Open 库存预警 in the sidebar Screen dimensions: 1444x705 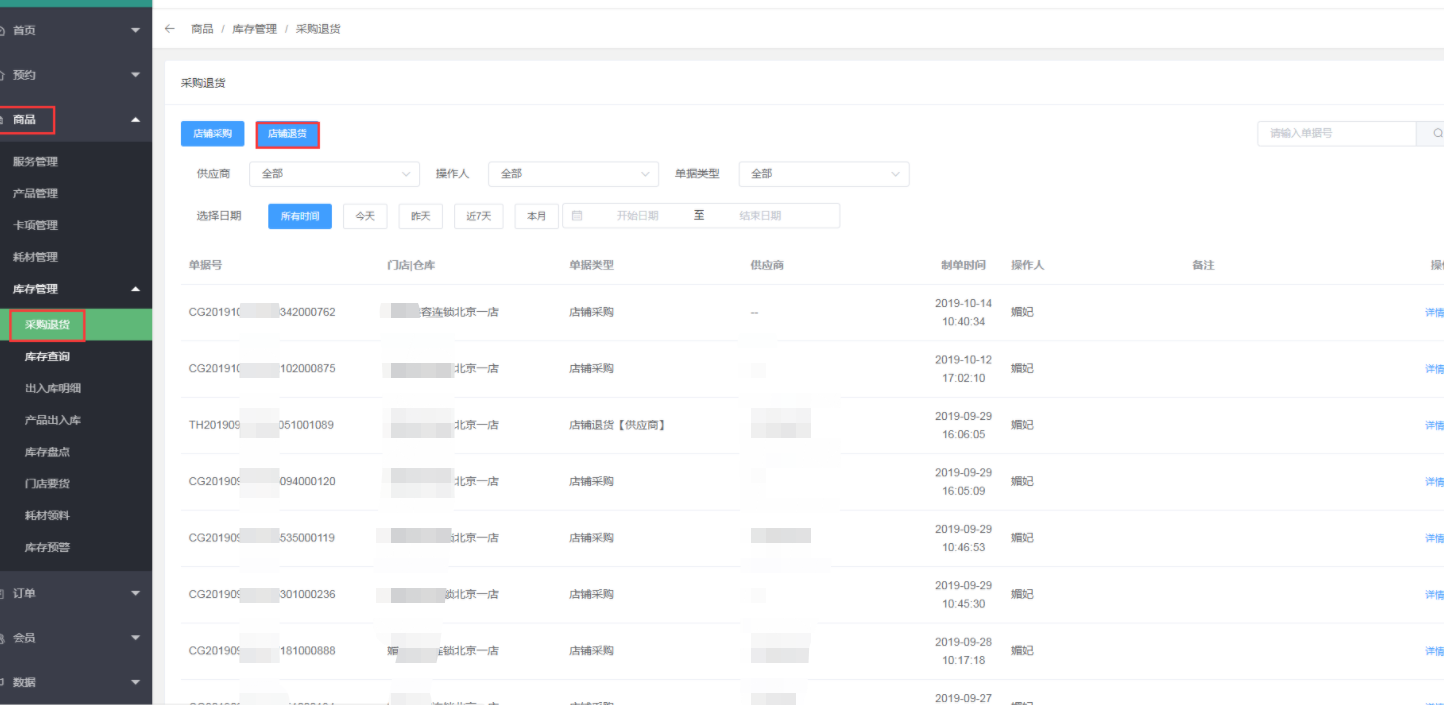(47, 548)
